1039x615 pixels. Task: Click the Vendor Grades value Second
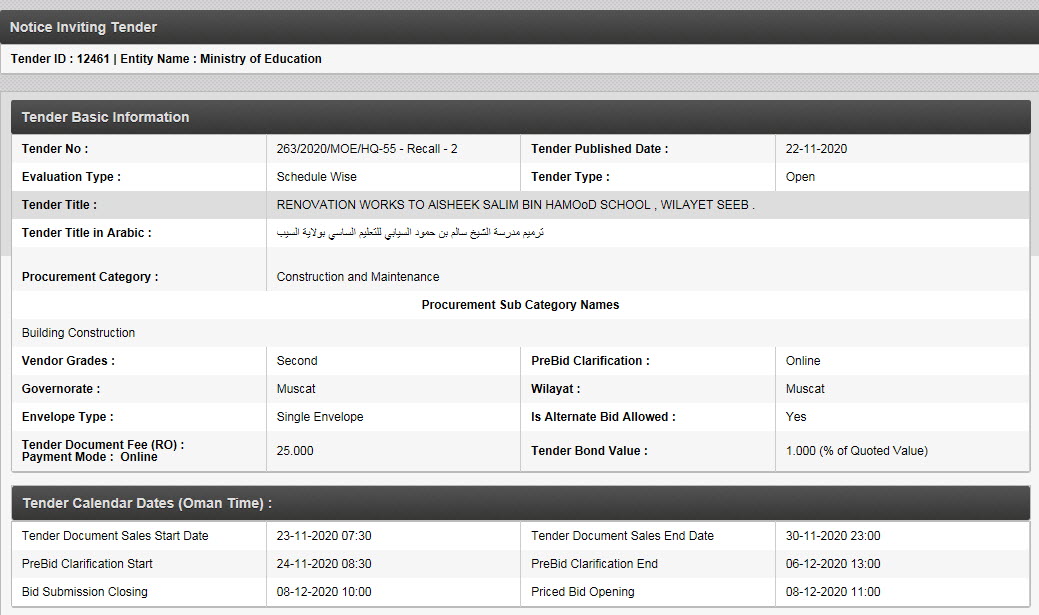click(297, 361)
